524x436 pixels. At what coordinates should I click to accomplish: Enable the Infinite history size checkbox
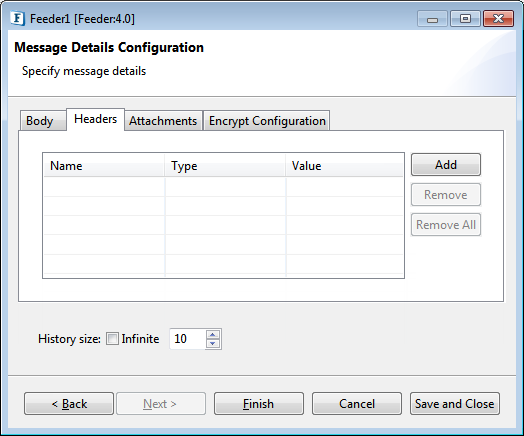tap(112, 339)
